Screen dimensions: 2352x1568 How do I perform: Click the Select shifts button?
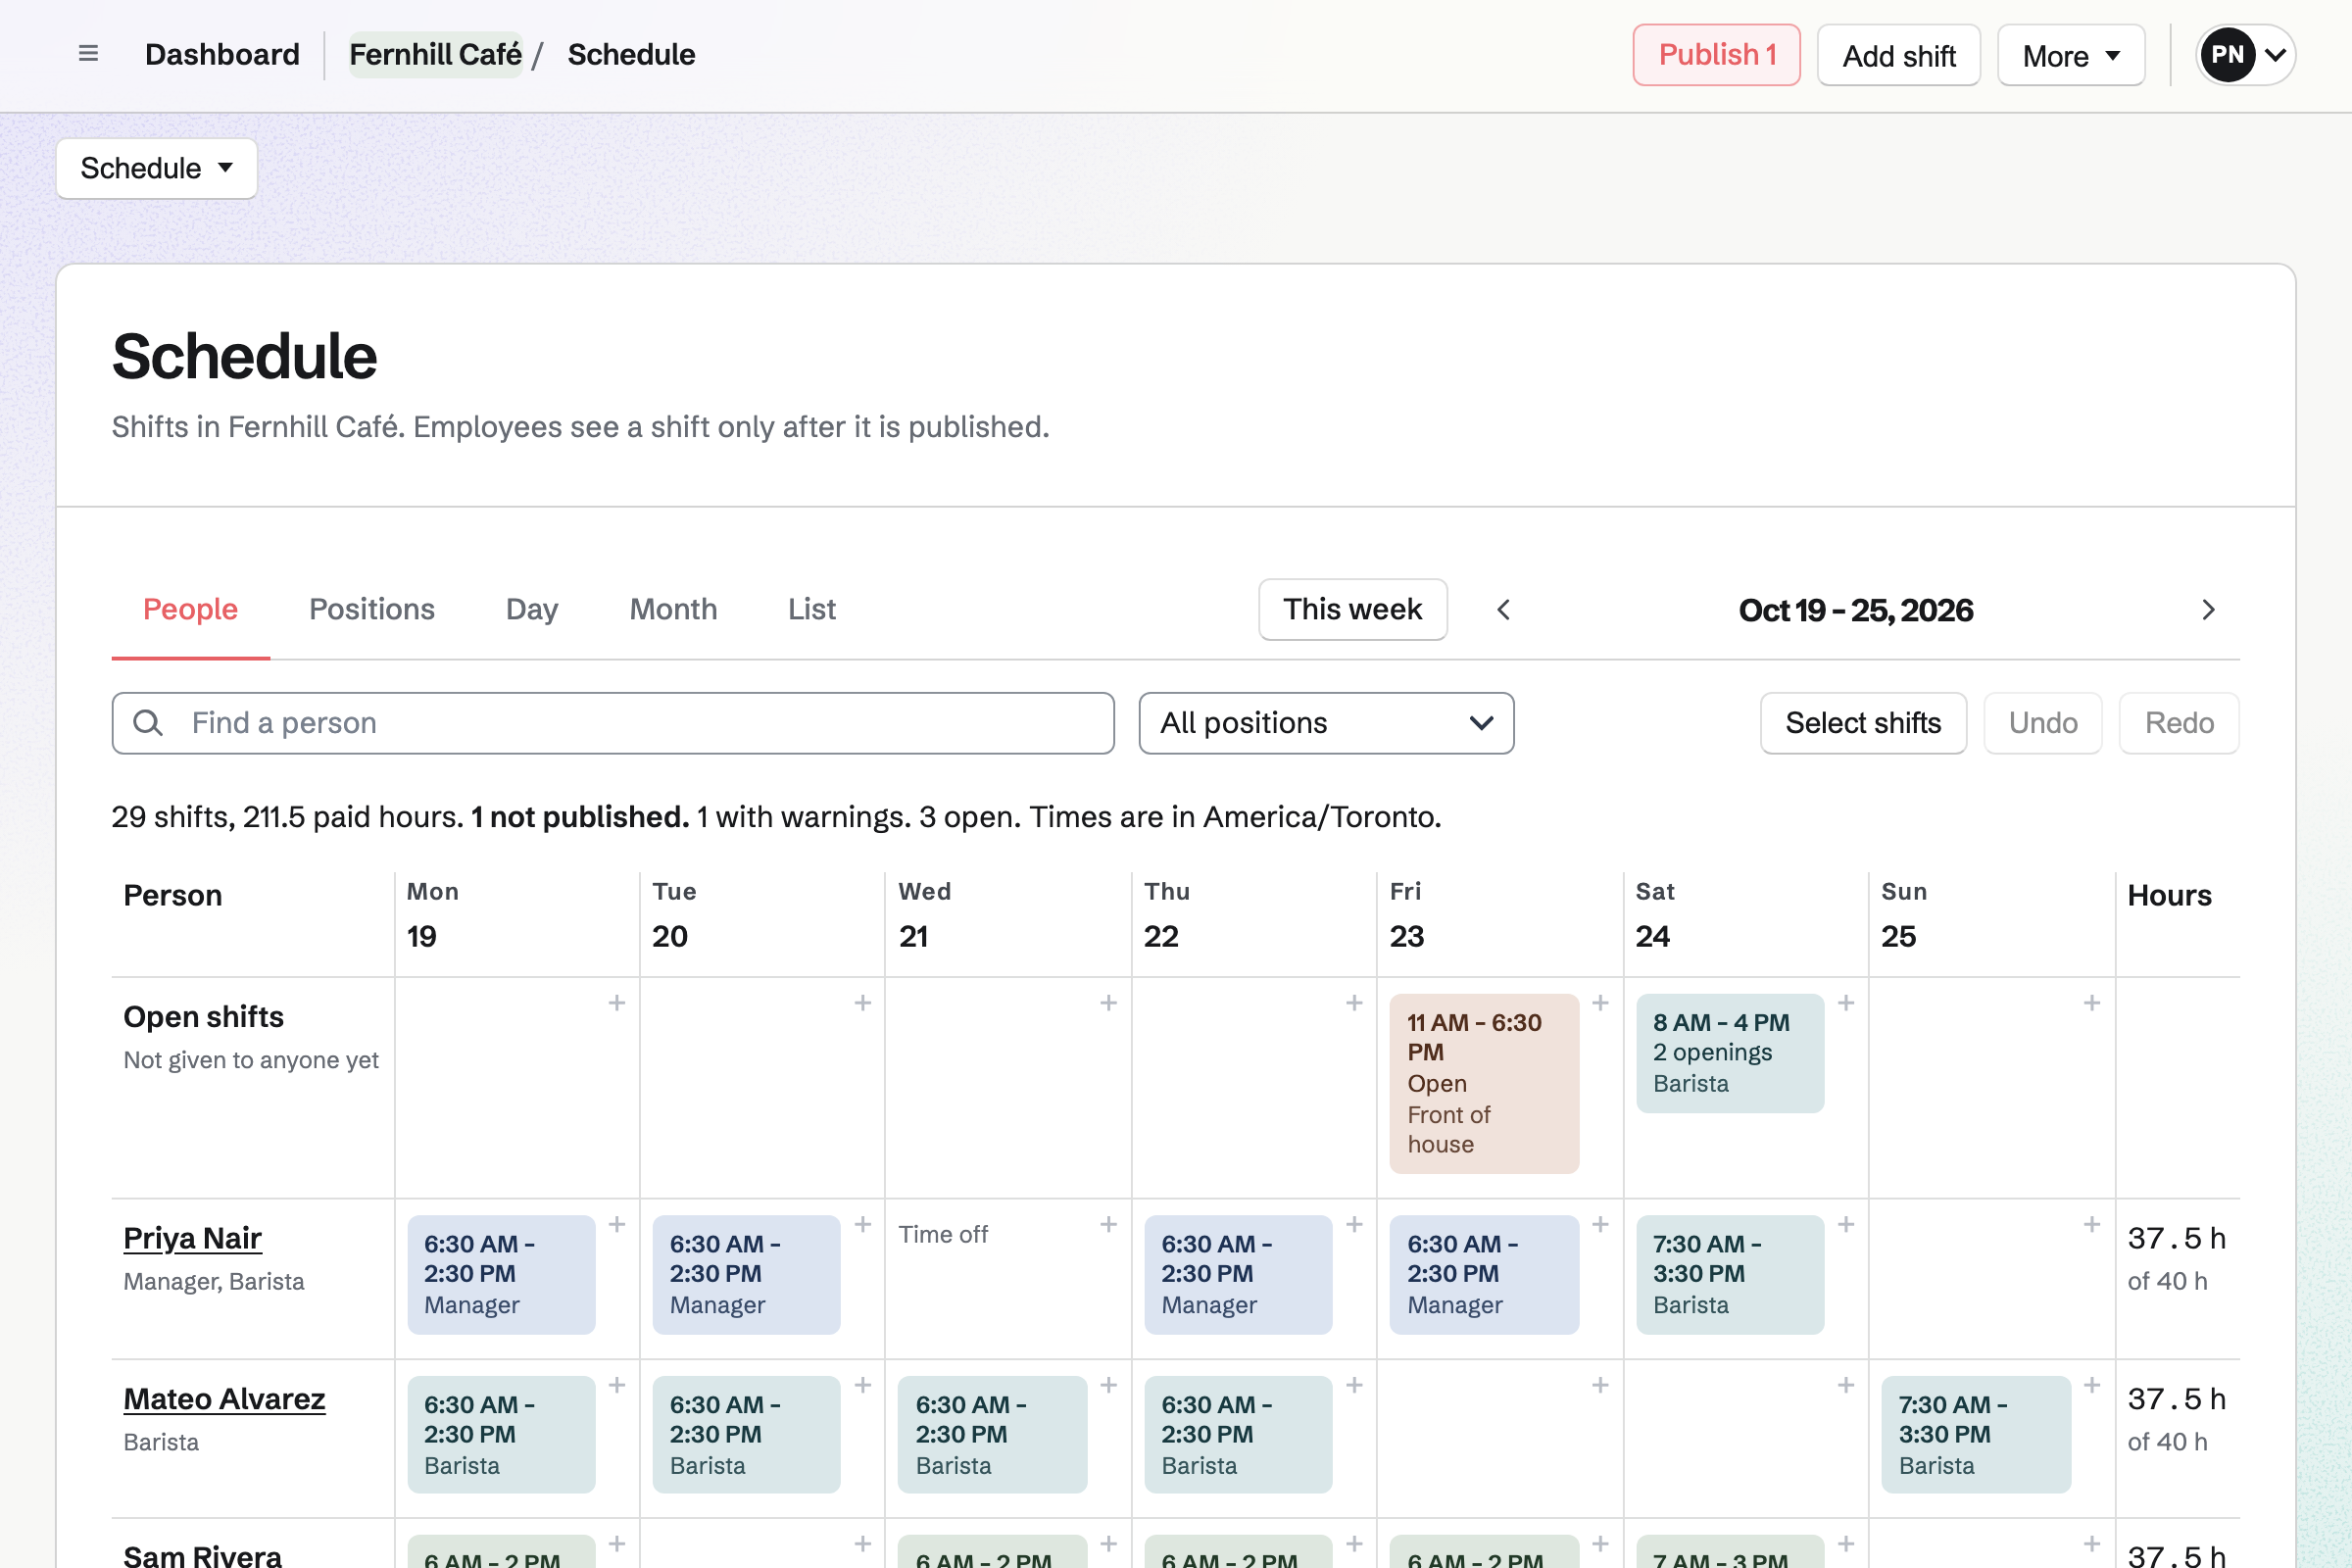coord(1863,723)
